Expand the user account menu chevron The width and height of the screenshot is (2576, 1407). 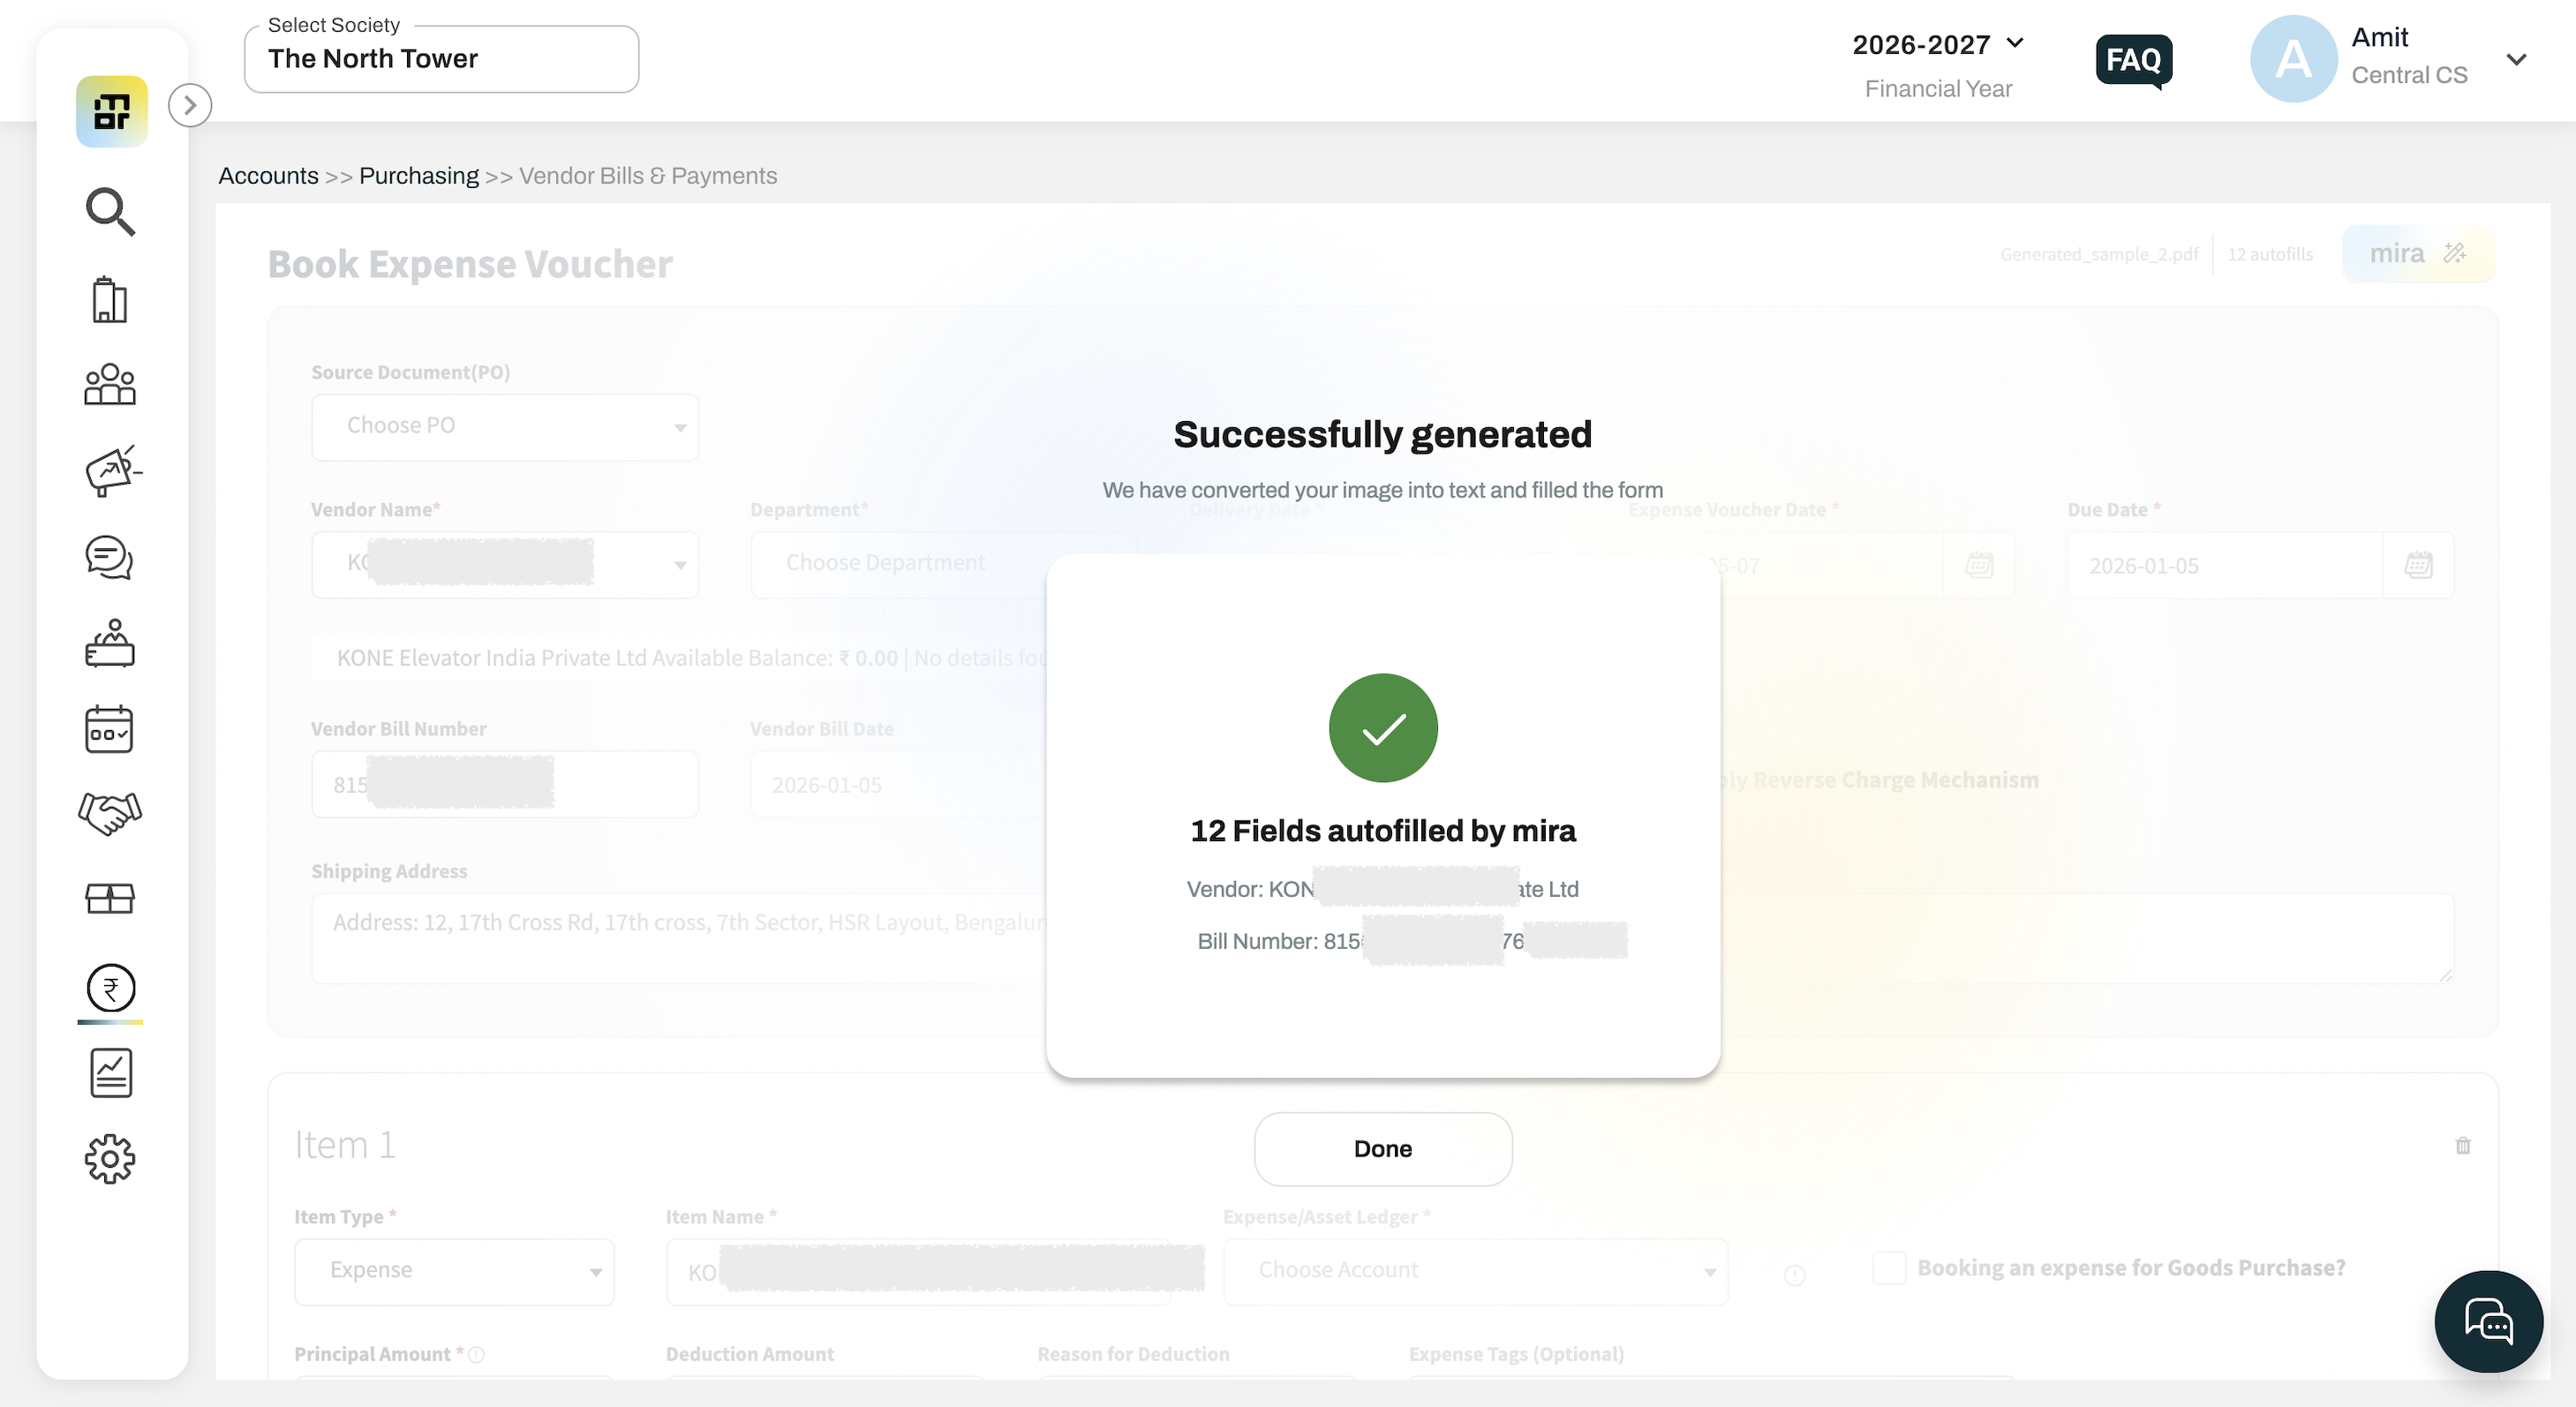(x=2517, y=60)
